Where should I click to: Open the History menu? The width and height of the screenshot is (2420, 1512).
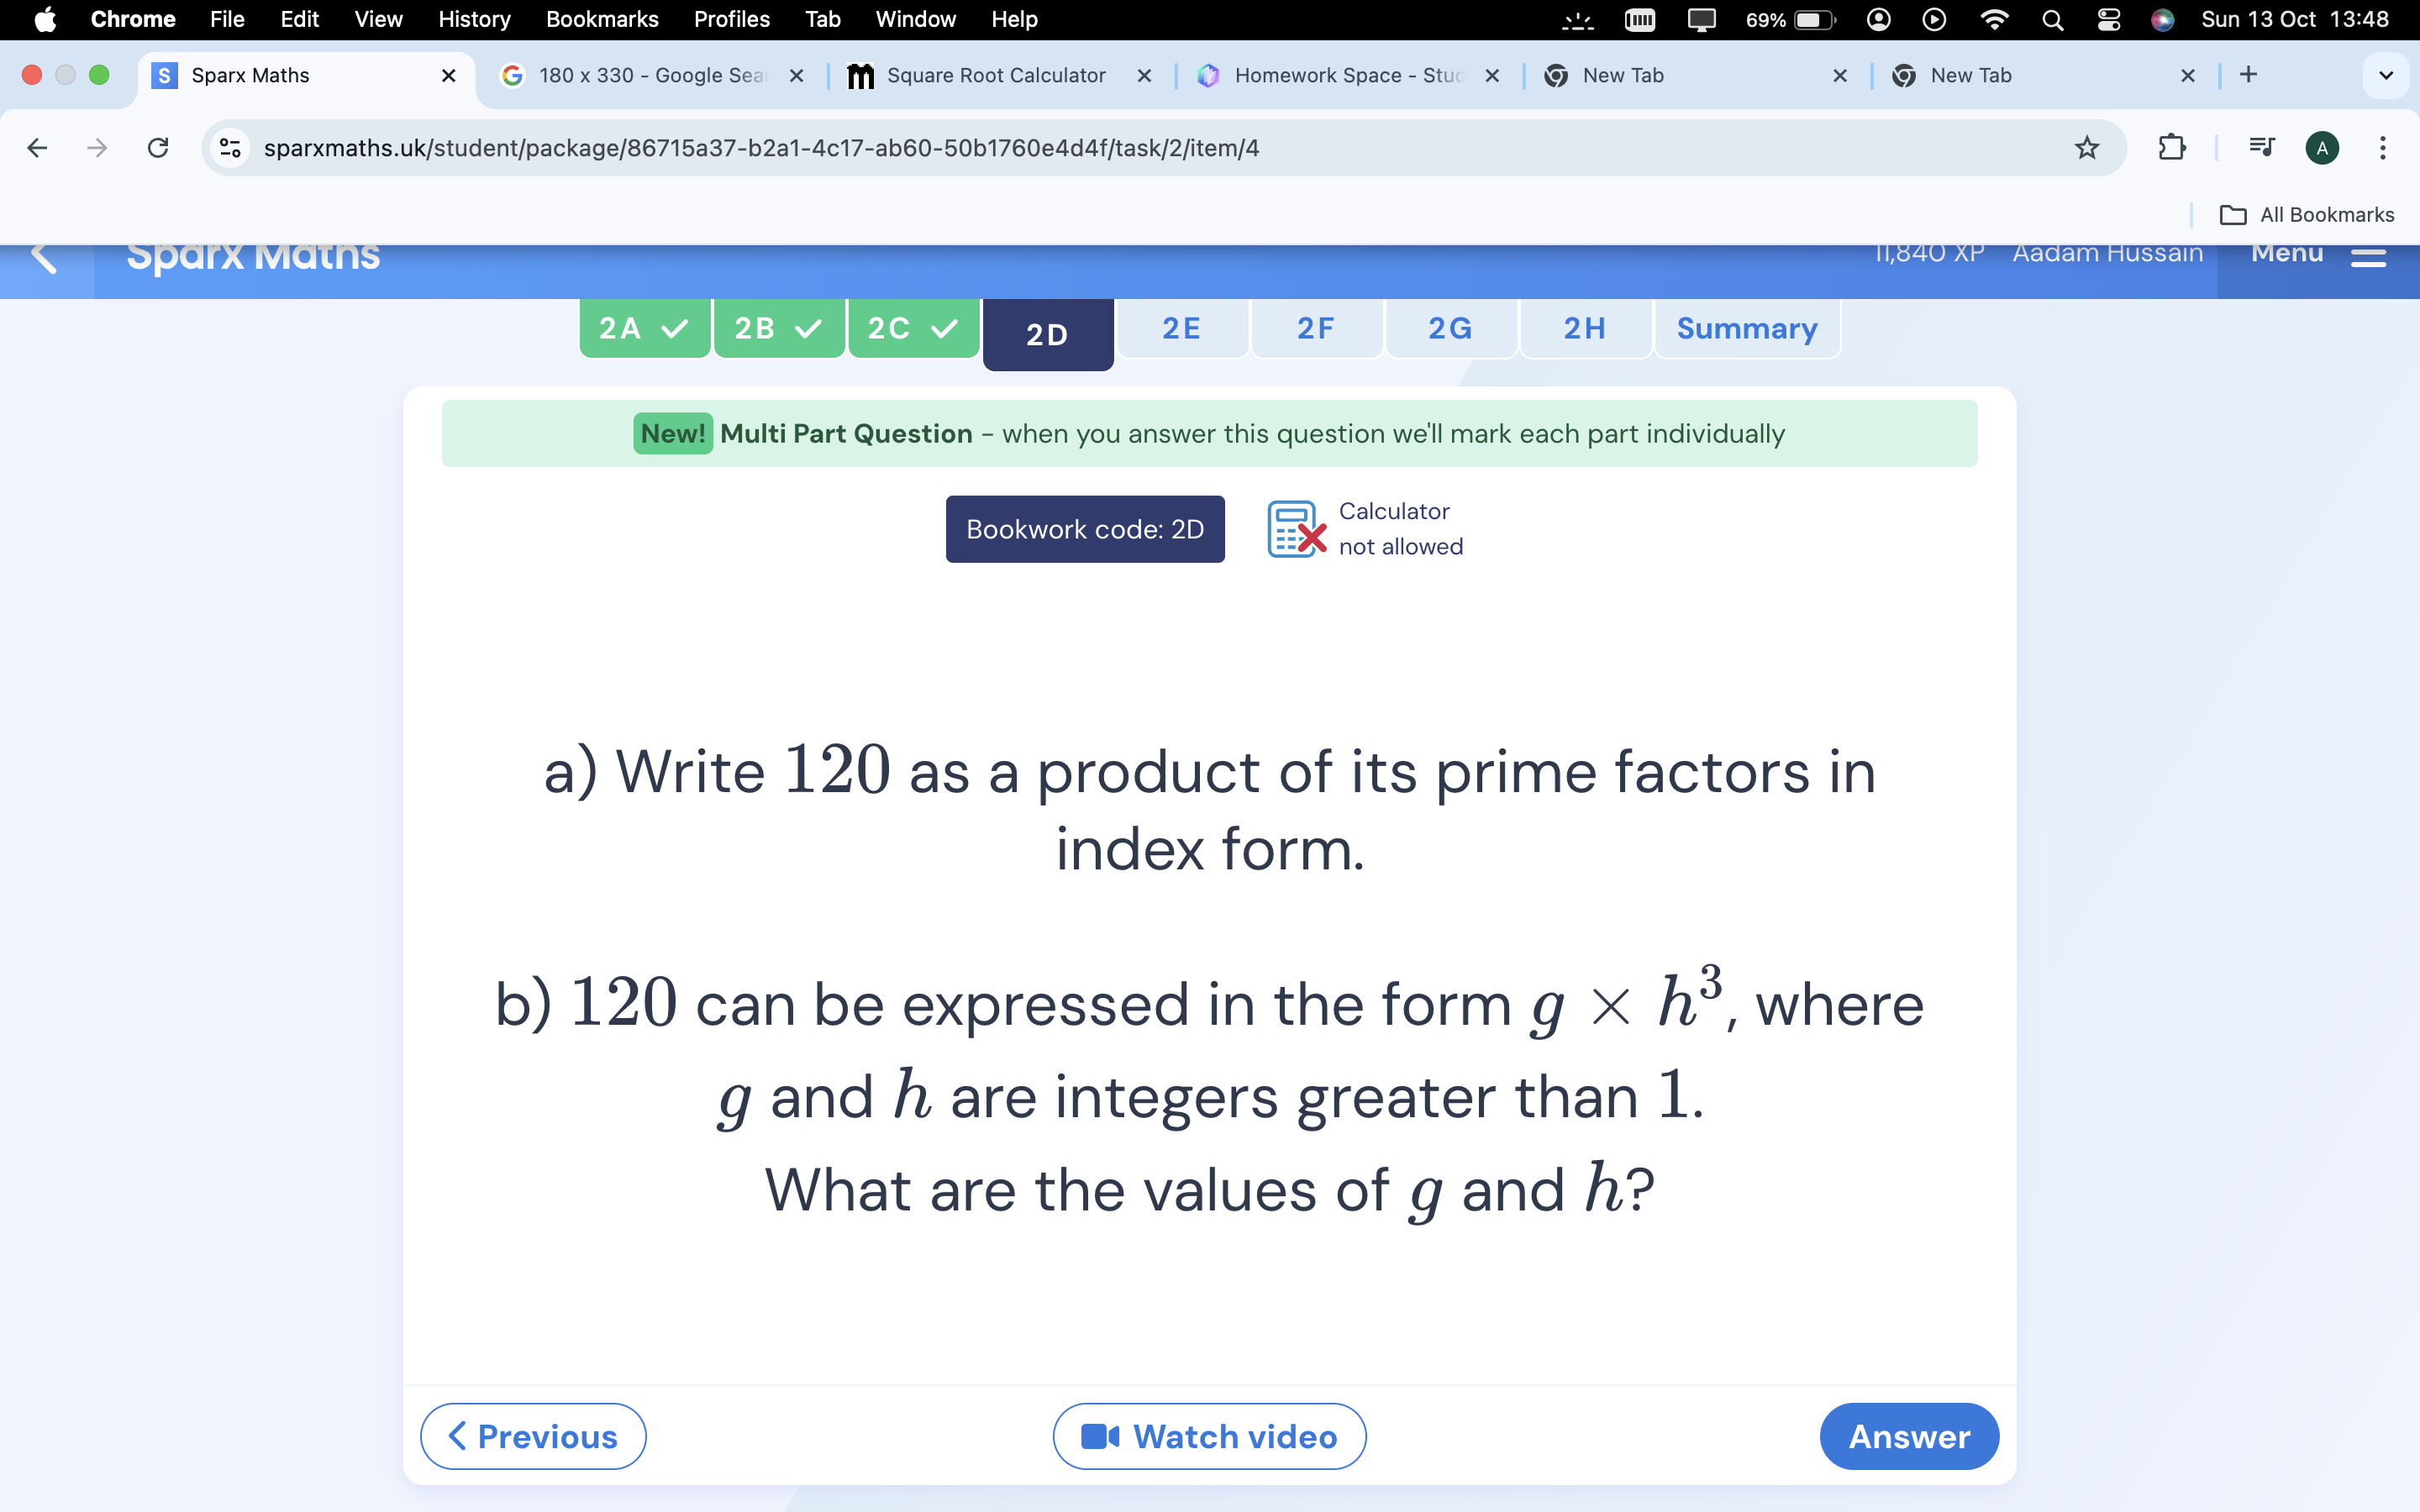point(474,19)
